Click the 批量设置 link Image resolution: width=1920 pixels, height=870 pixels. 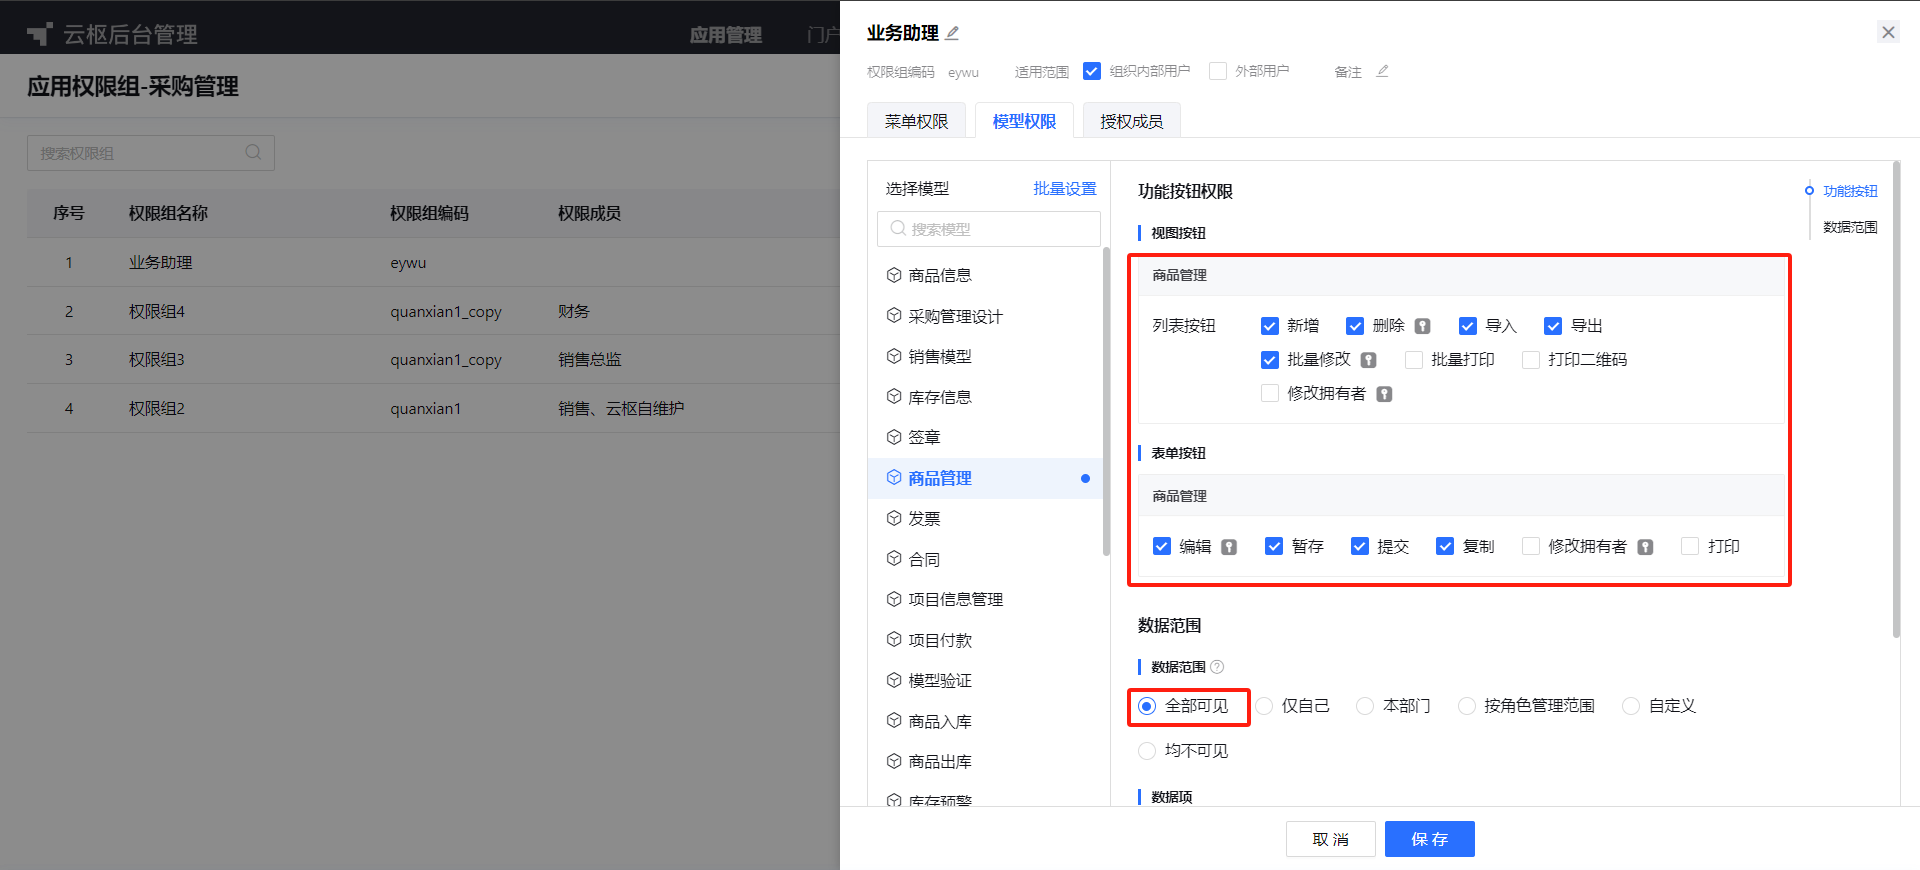pyautogui.click(x=1065, y=188)
